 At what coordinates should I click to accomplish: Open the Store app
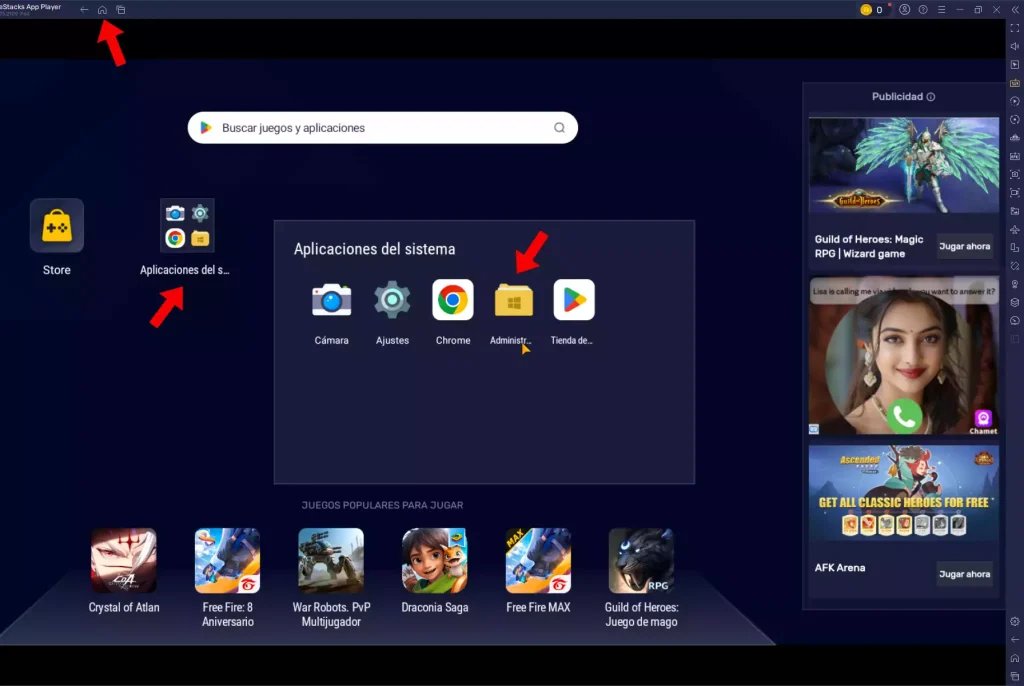point(57,225)
